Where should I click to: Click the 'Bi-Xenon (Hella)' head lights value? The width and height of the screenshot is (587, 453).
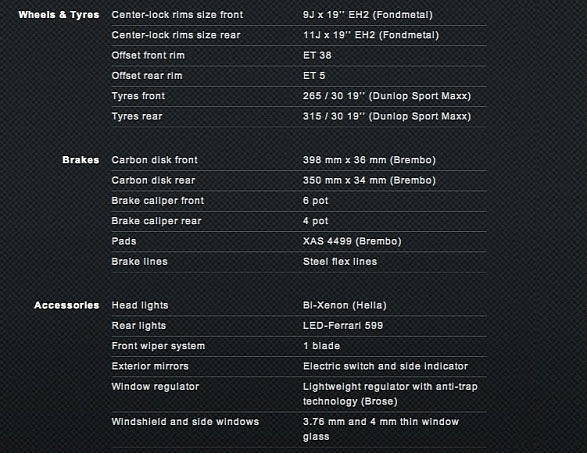point(345,305)
